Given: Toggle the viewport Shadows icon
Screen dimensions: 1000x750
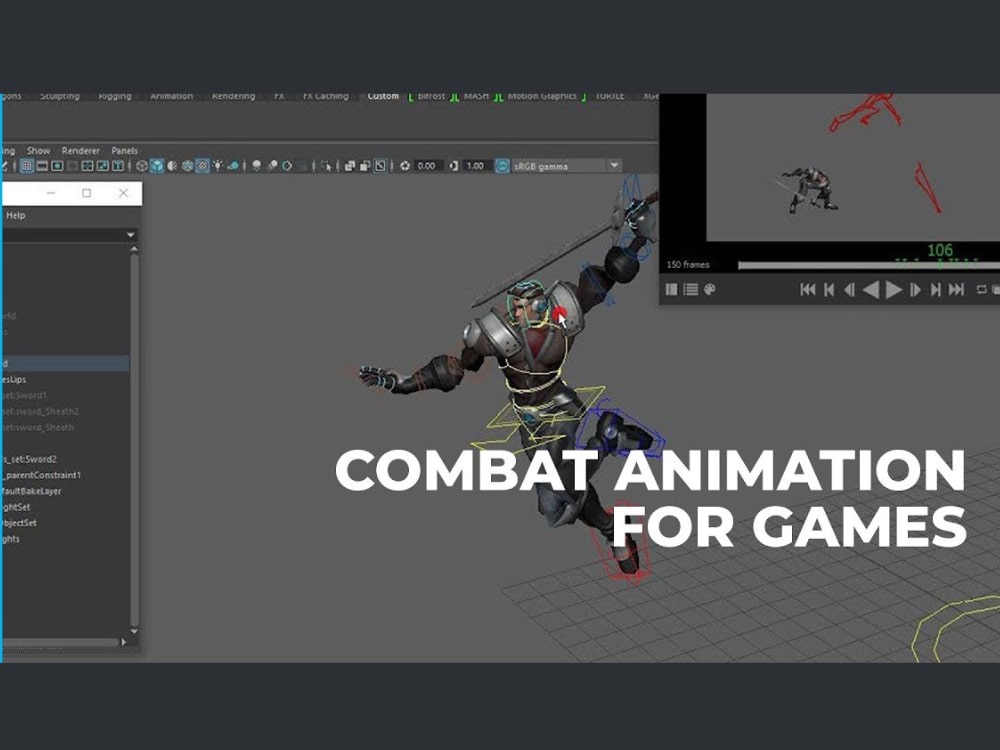Looking at the screenshot, I should tap(233, 166).
